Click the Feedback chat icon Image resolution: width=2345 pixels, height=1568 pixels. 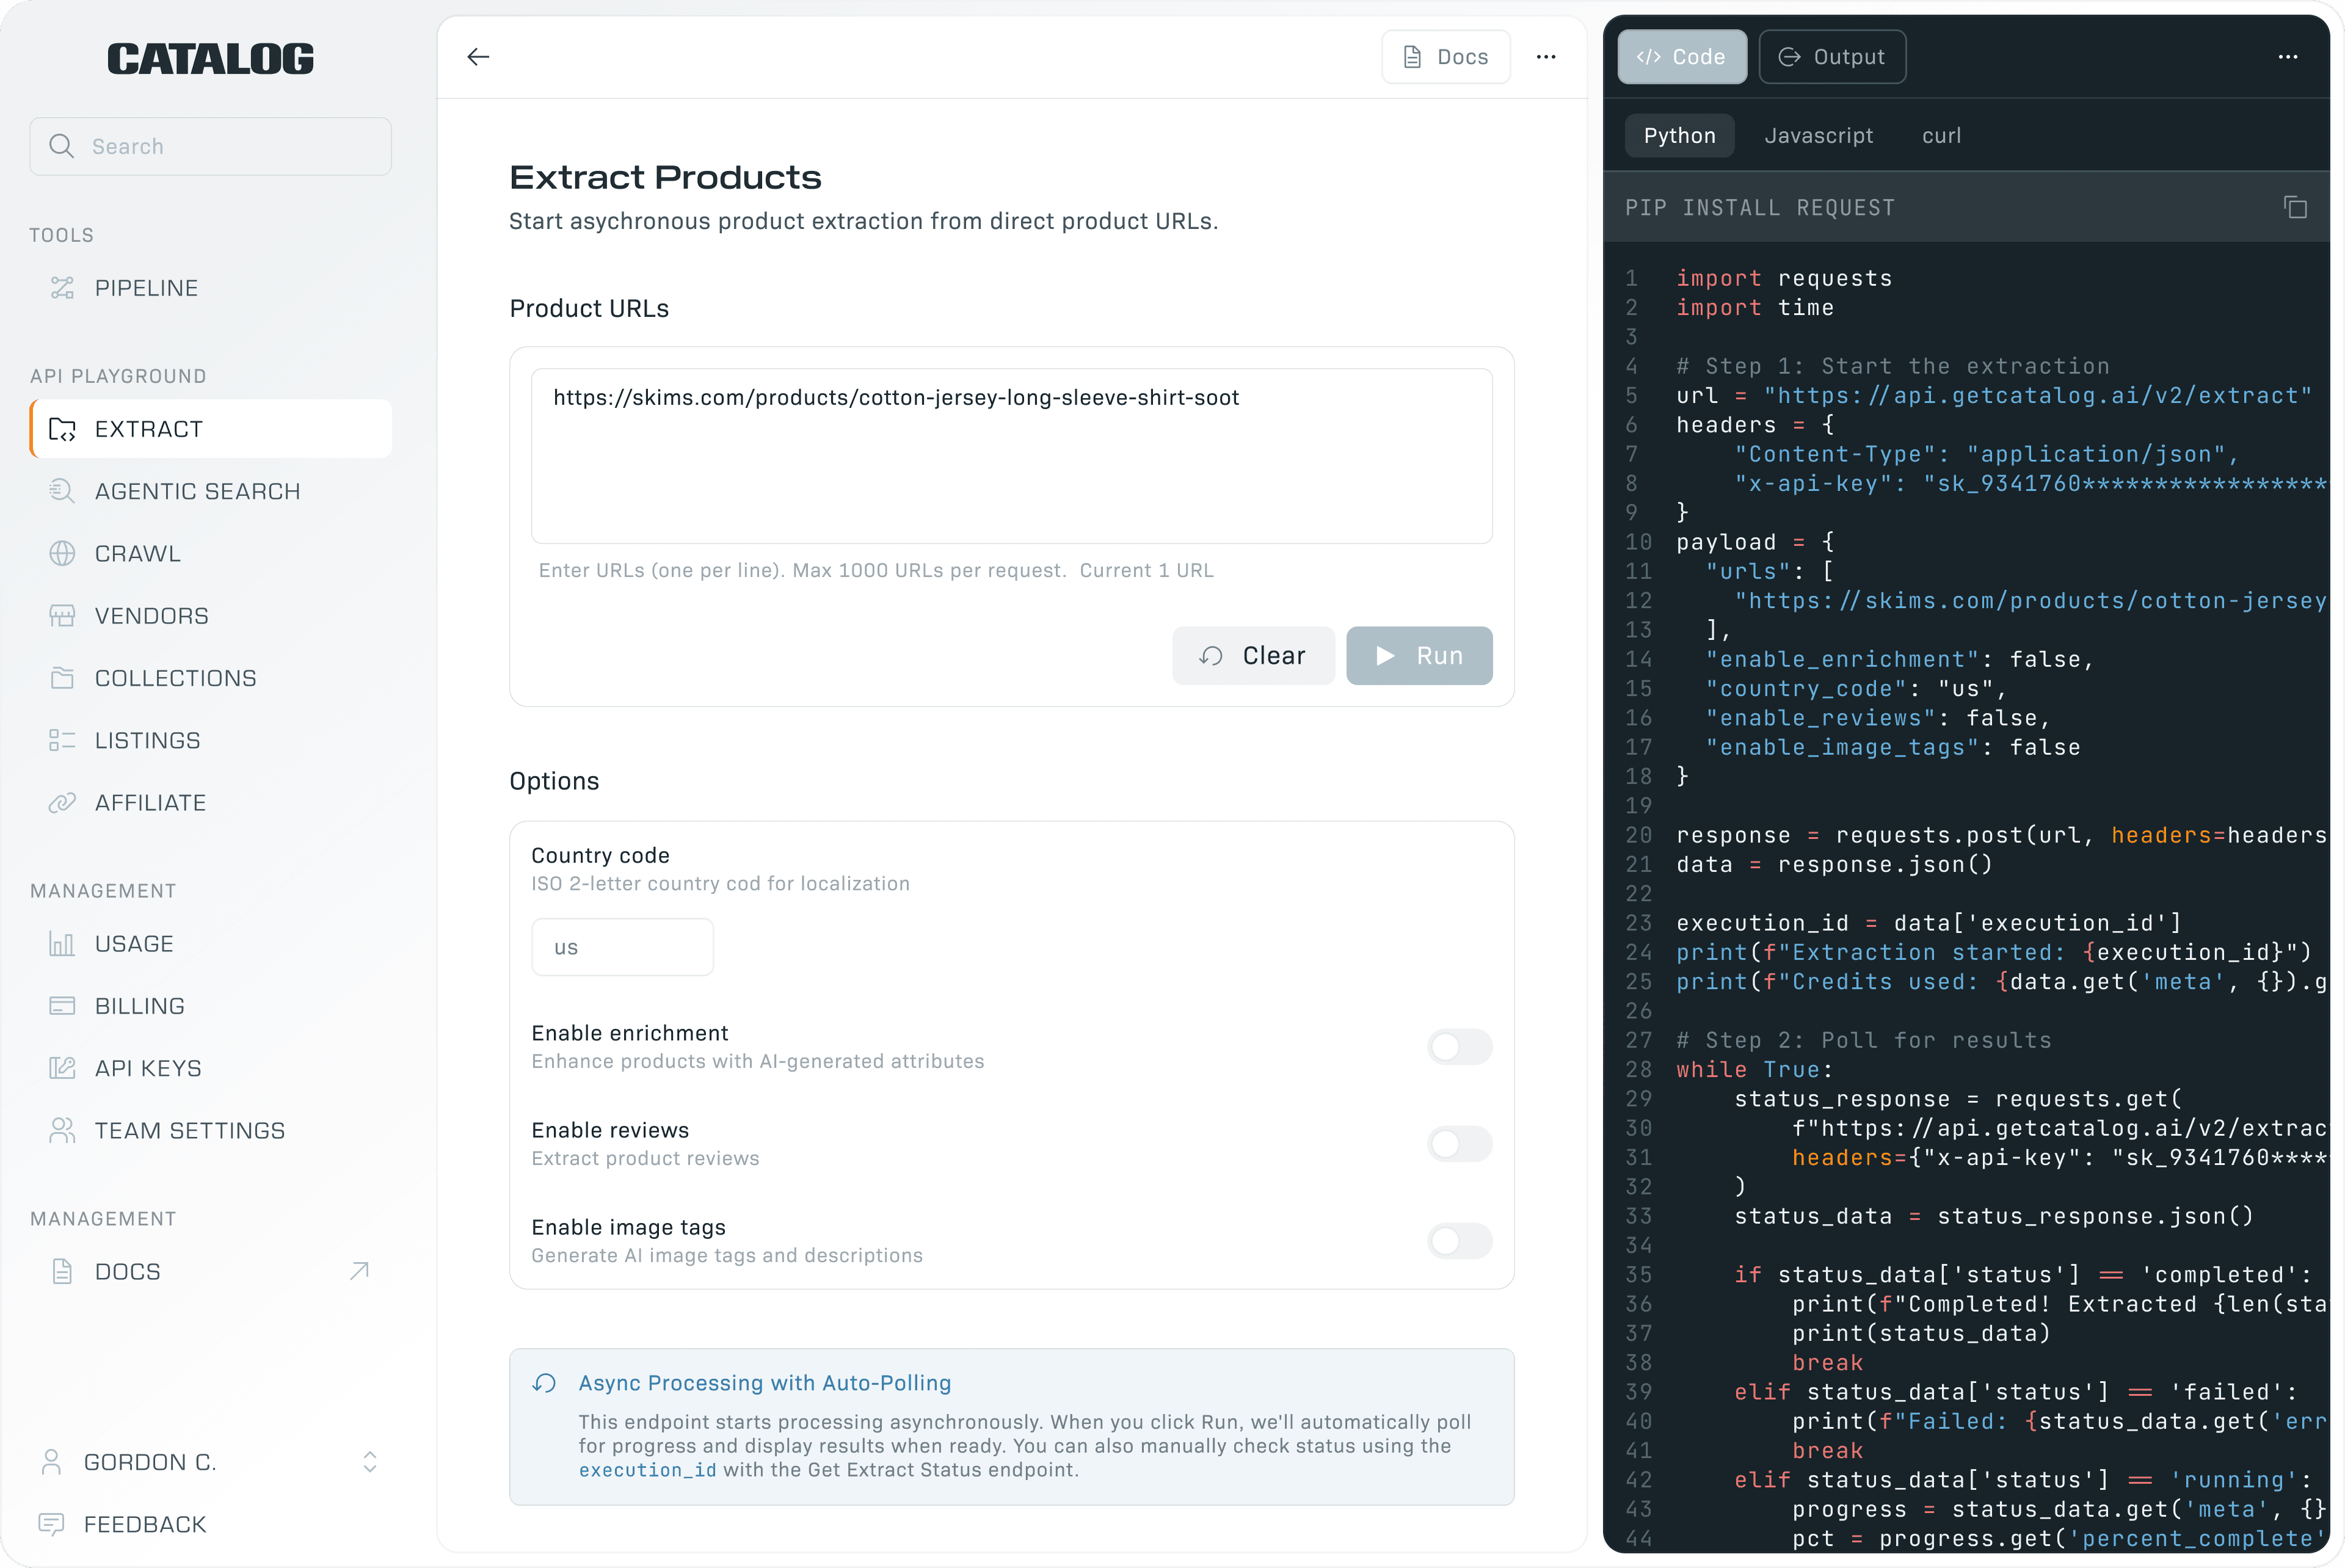click(x=51, y=1524)
